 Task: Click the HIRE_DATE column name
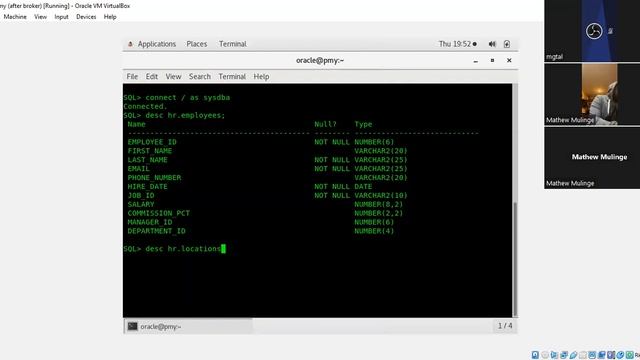147,187
